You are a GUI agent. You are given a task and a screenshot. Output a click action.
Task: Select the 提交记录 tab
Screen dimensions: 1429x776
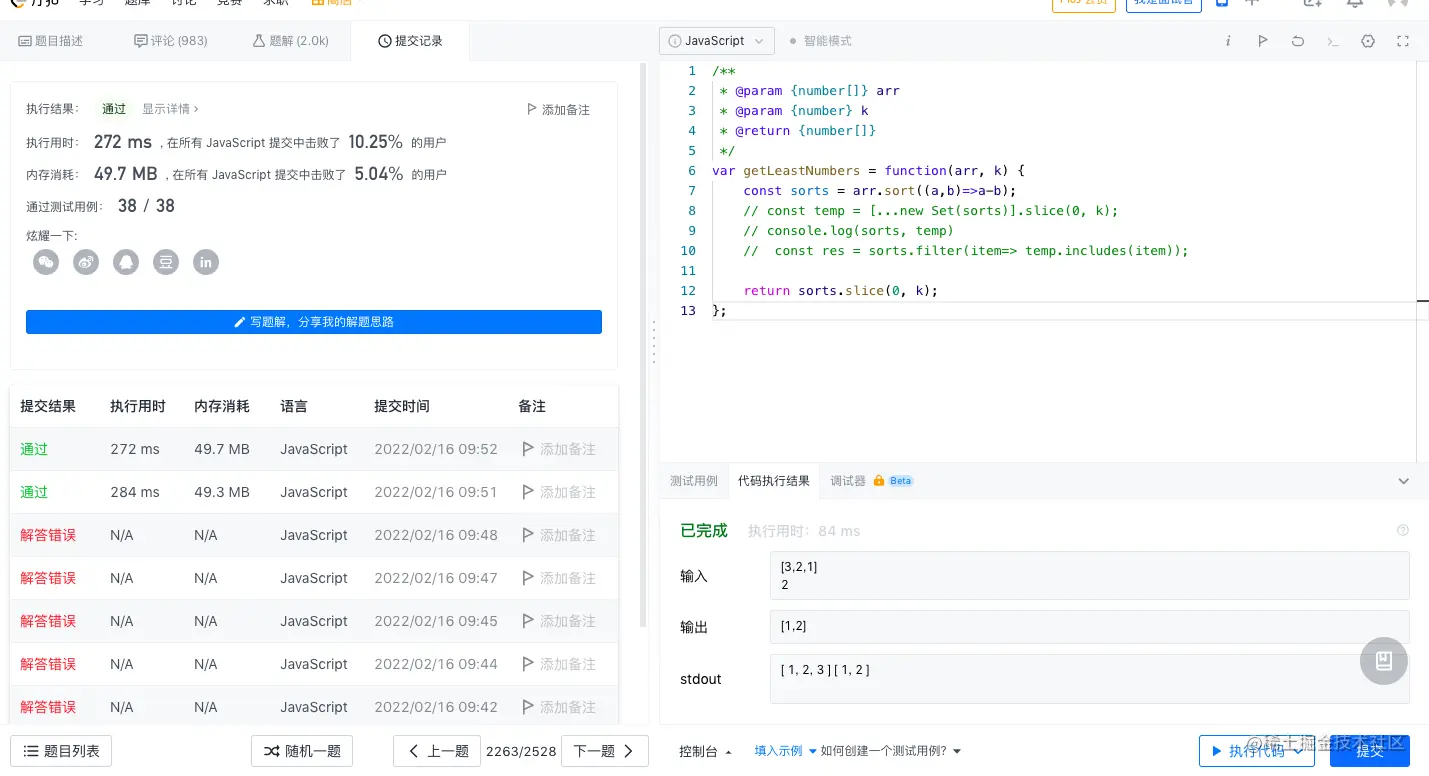click(410, 41)
